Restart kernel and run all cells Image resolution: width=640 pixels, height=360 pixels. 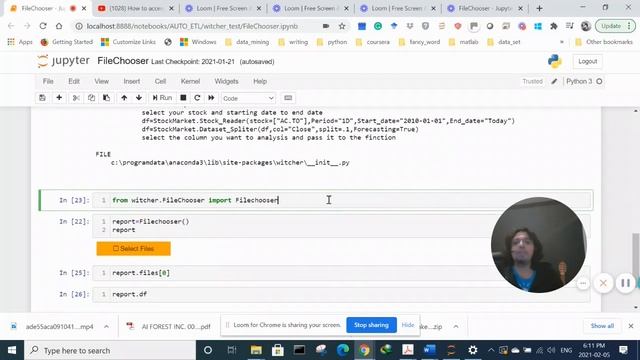pyautogui.click(x=211, y=98)
